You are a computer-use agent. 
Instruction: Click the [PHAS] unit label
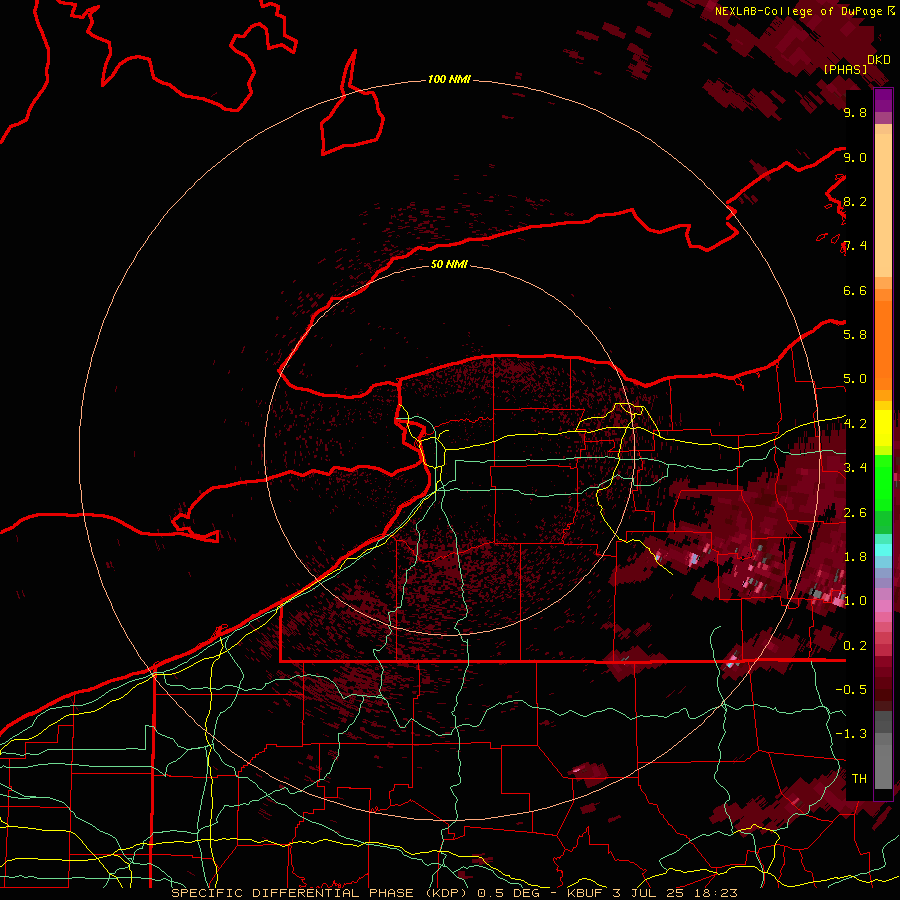[845, 69]
